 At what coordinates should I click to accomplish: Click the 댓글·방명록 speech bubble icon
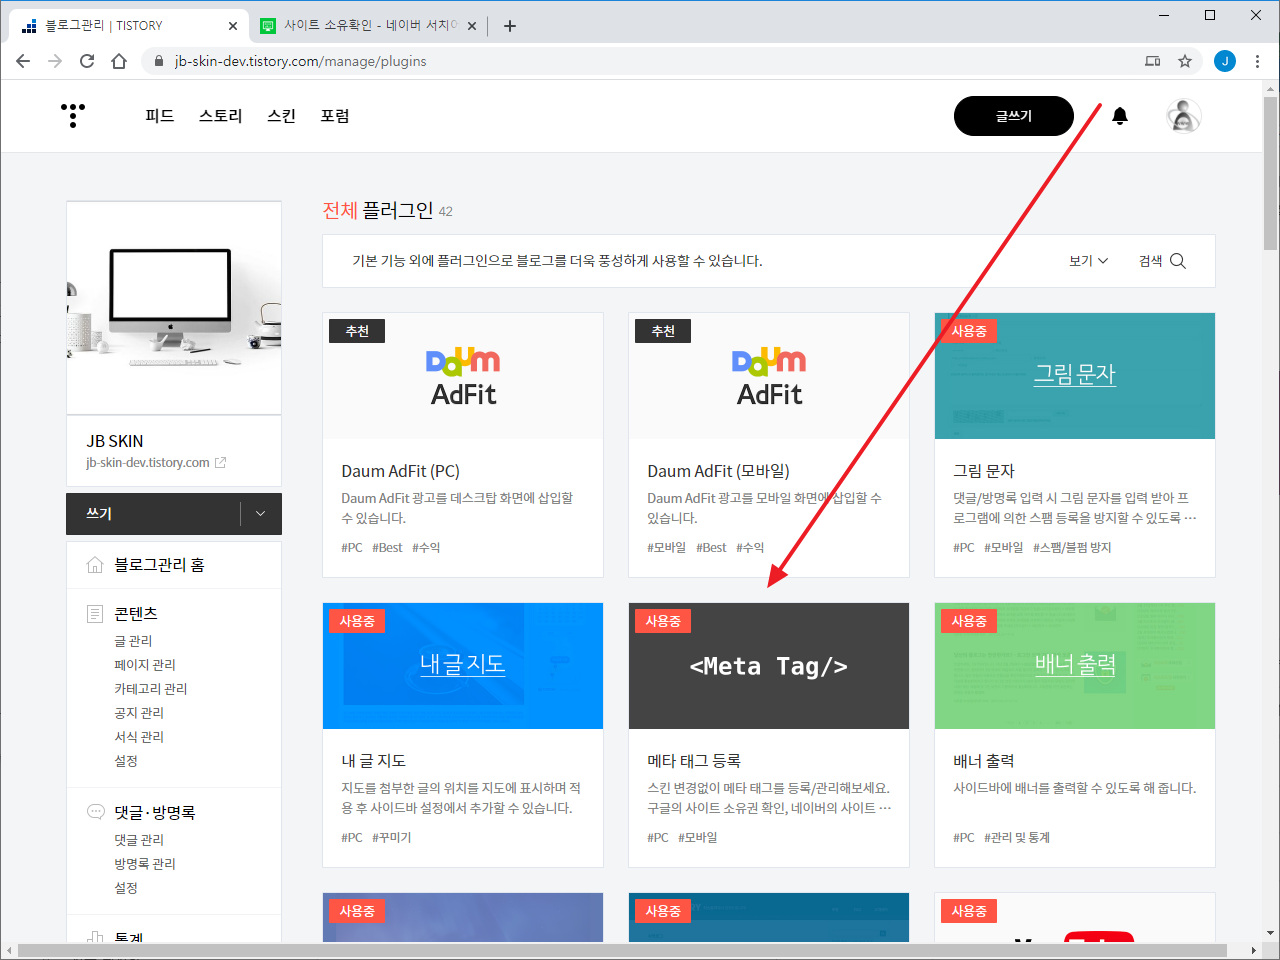[95, 812]
